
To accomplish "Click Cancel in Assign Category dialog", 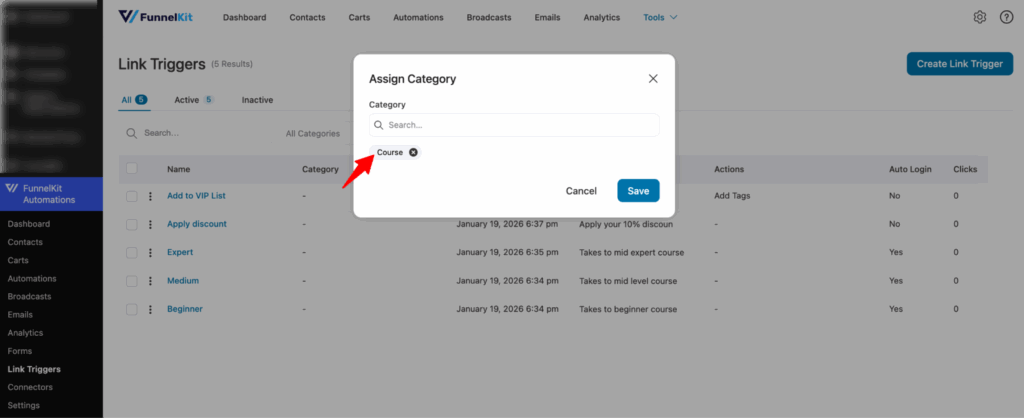I will coord(581,191).
